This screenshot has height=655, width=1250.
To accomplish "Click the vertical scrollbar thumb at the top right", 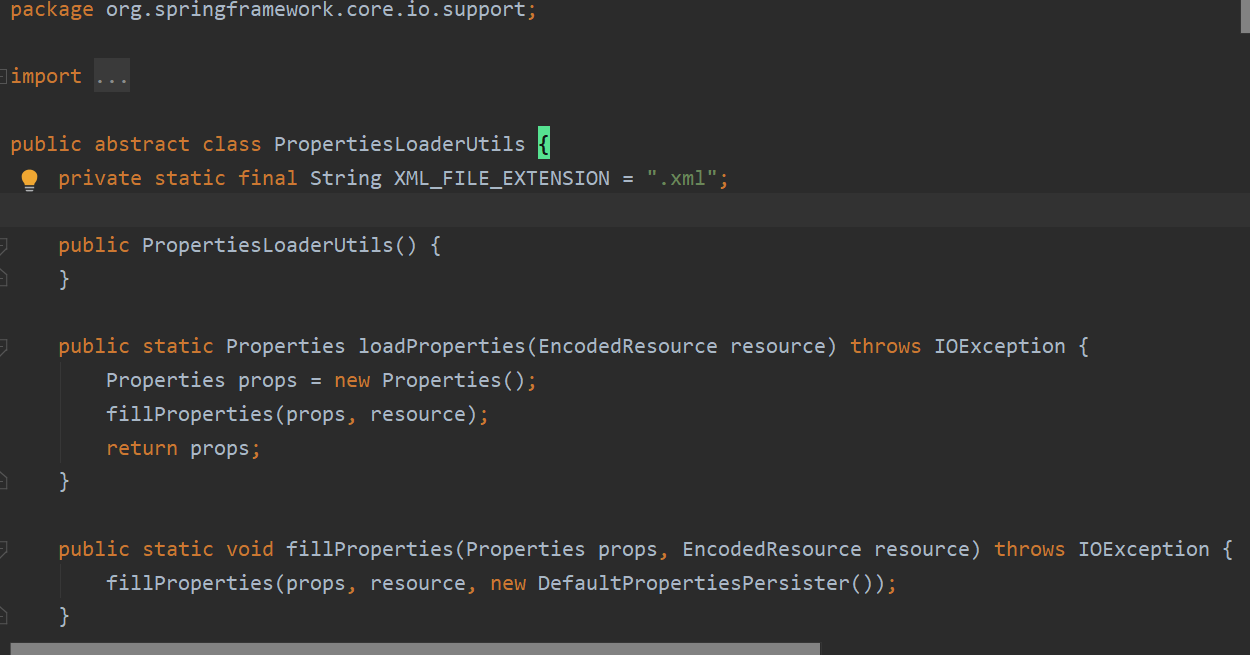I will point(1245,17).
